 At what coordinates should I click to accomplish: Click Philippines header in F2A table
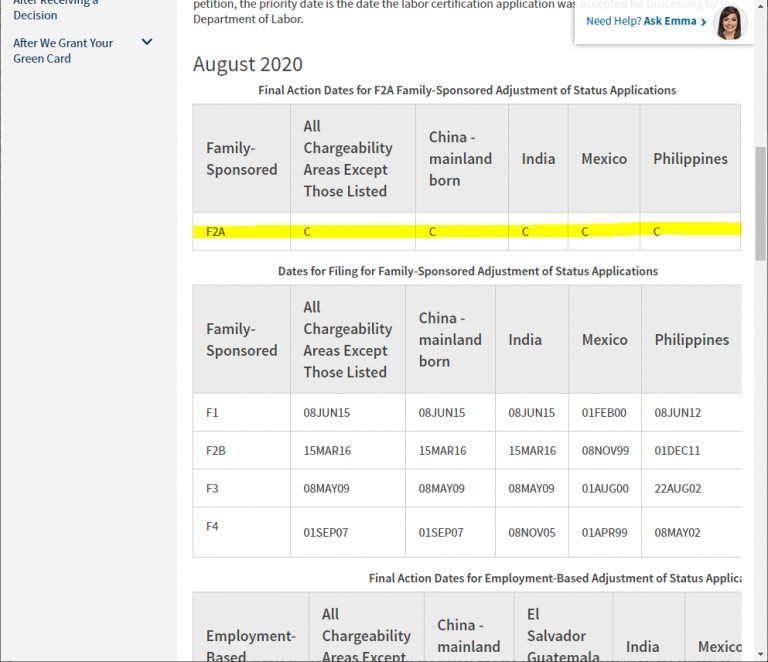pos(690,159)
